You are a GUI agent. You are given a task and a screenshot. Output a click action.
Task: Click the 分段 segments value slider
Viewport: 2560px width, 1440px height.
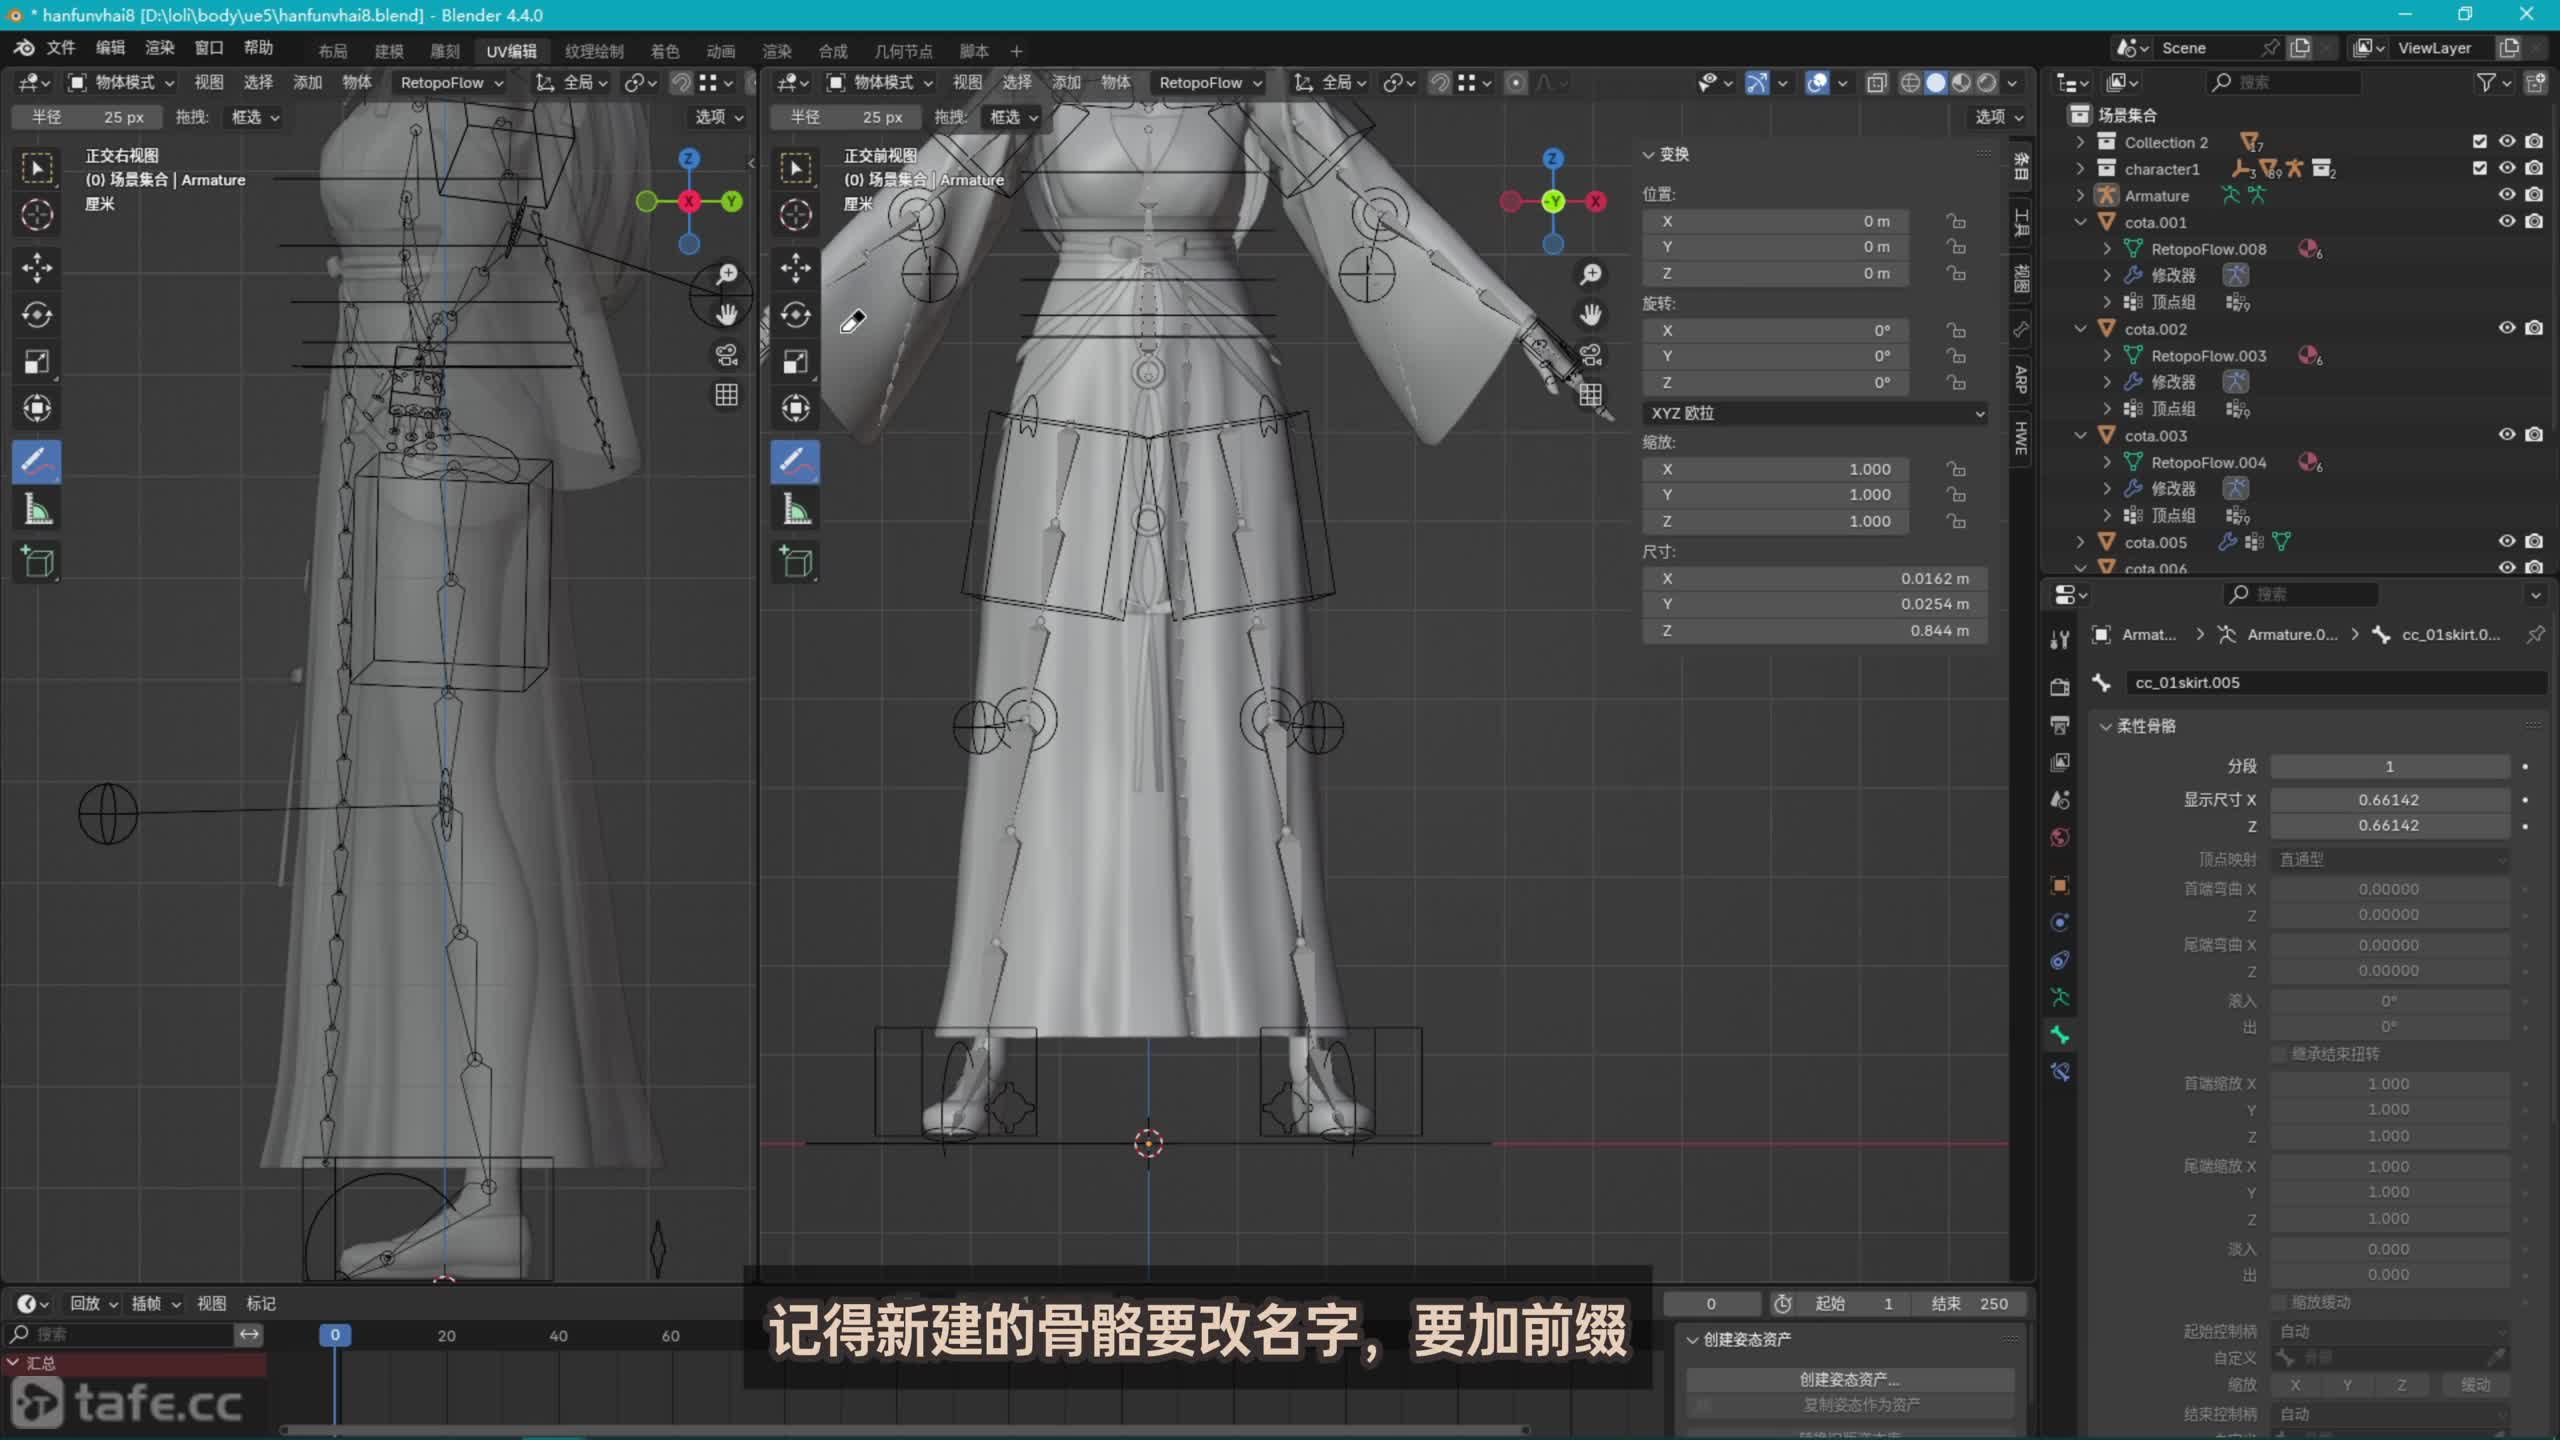(x=2389, y=767)
